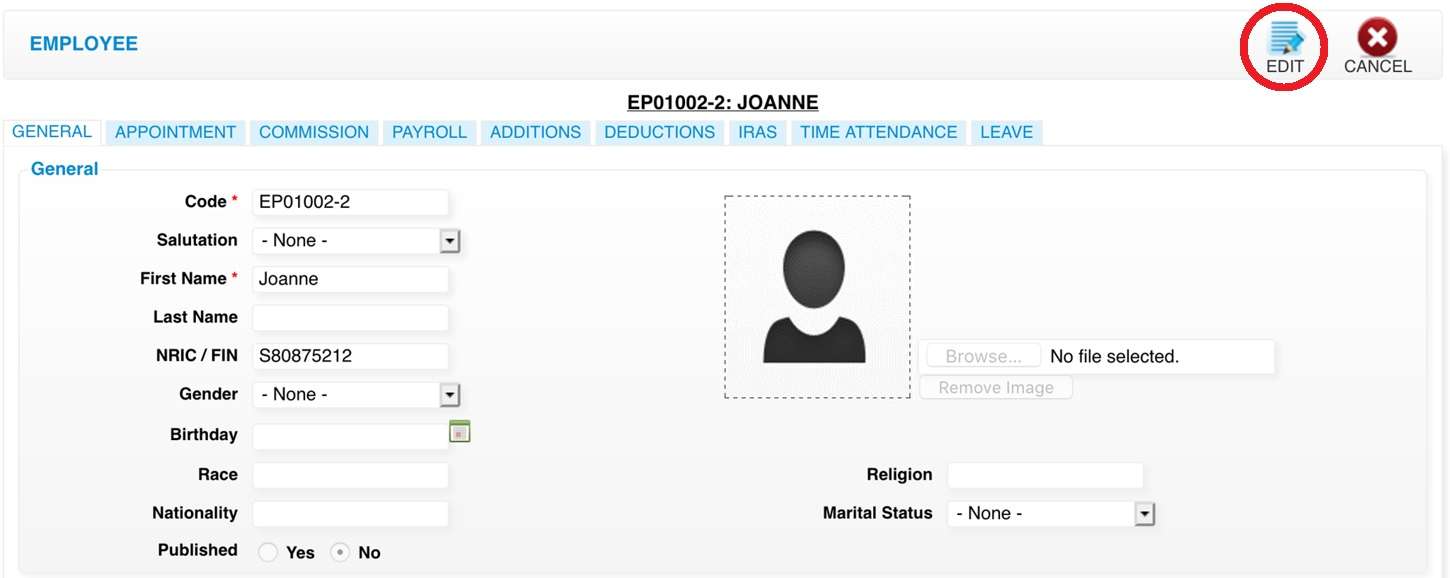1450x578 pixels.
Task: Click the employee photo placeholder
Action: [x=817, y=297]
